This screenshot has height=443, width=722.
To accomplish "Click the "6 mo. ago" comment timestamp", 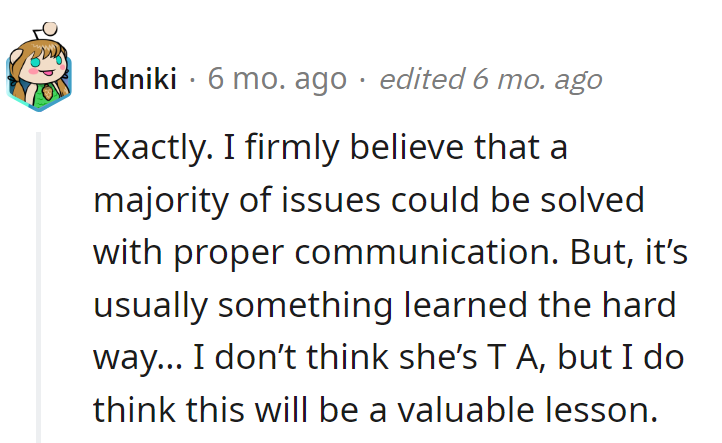I will click(x=277, y=79).
